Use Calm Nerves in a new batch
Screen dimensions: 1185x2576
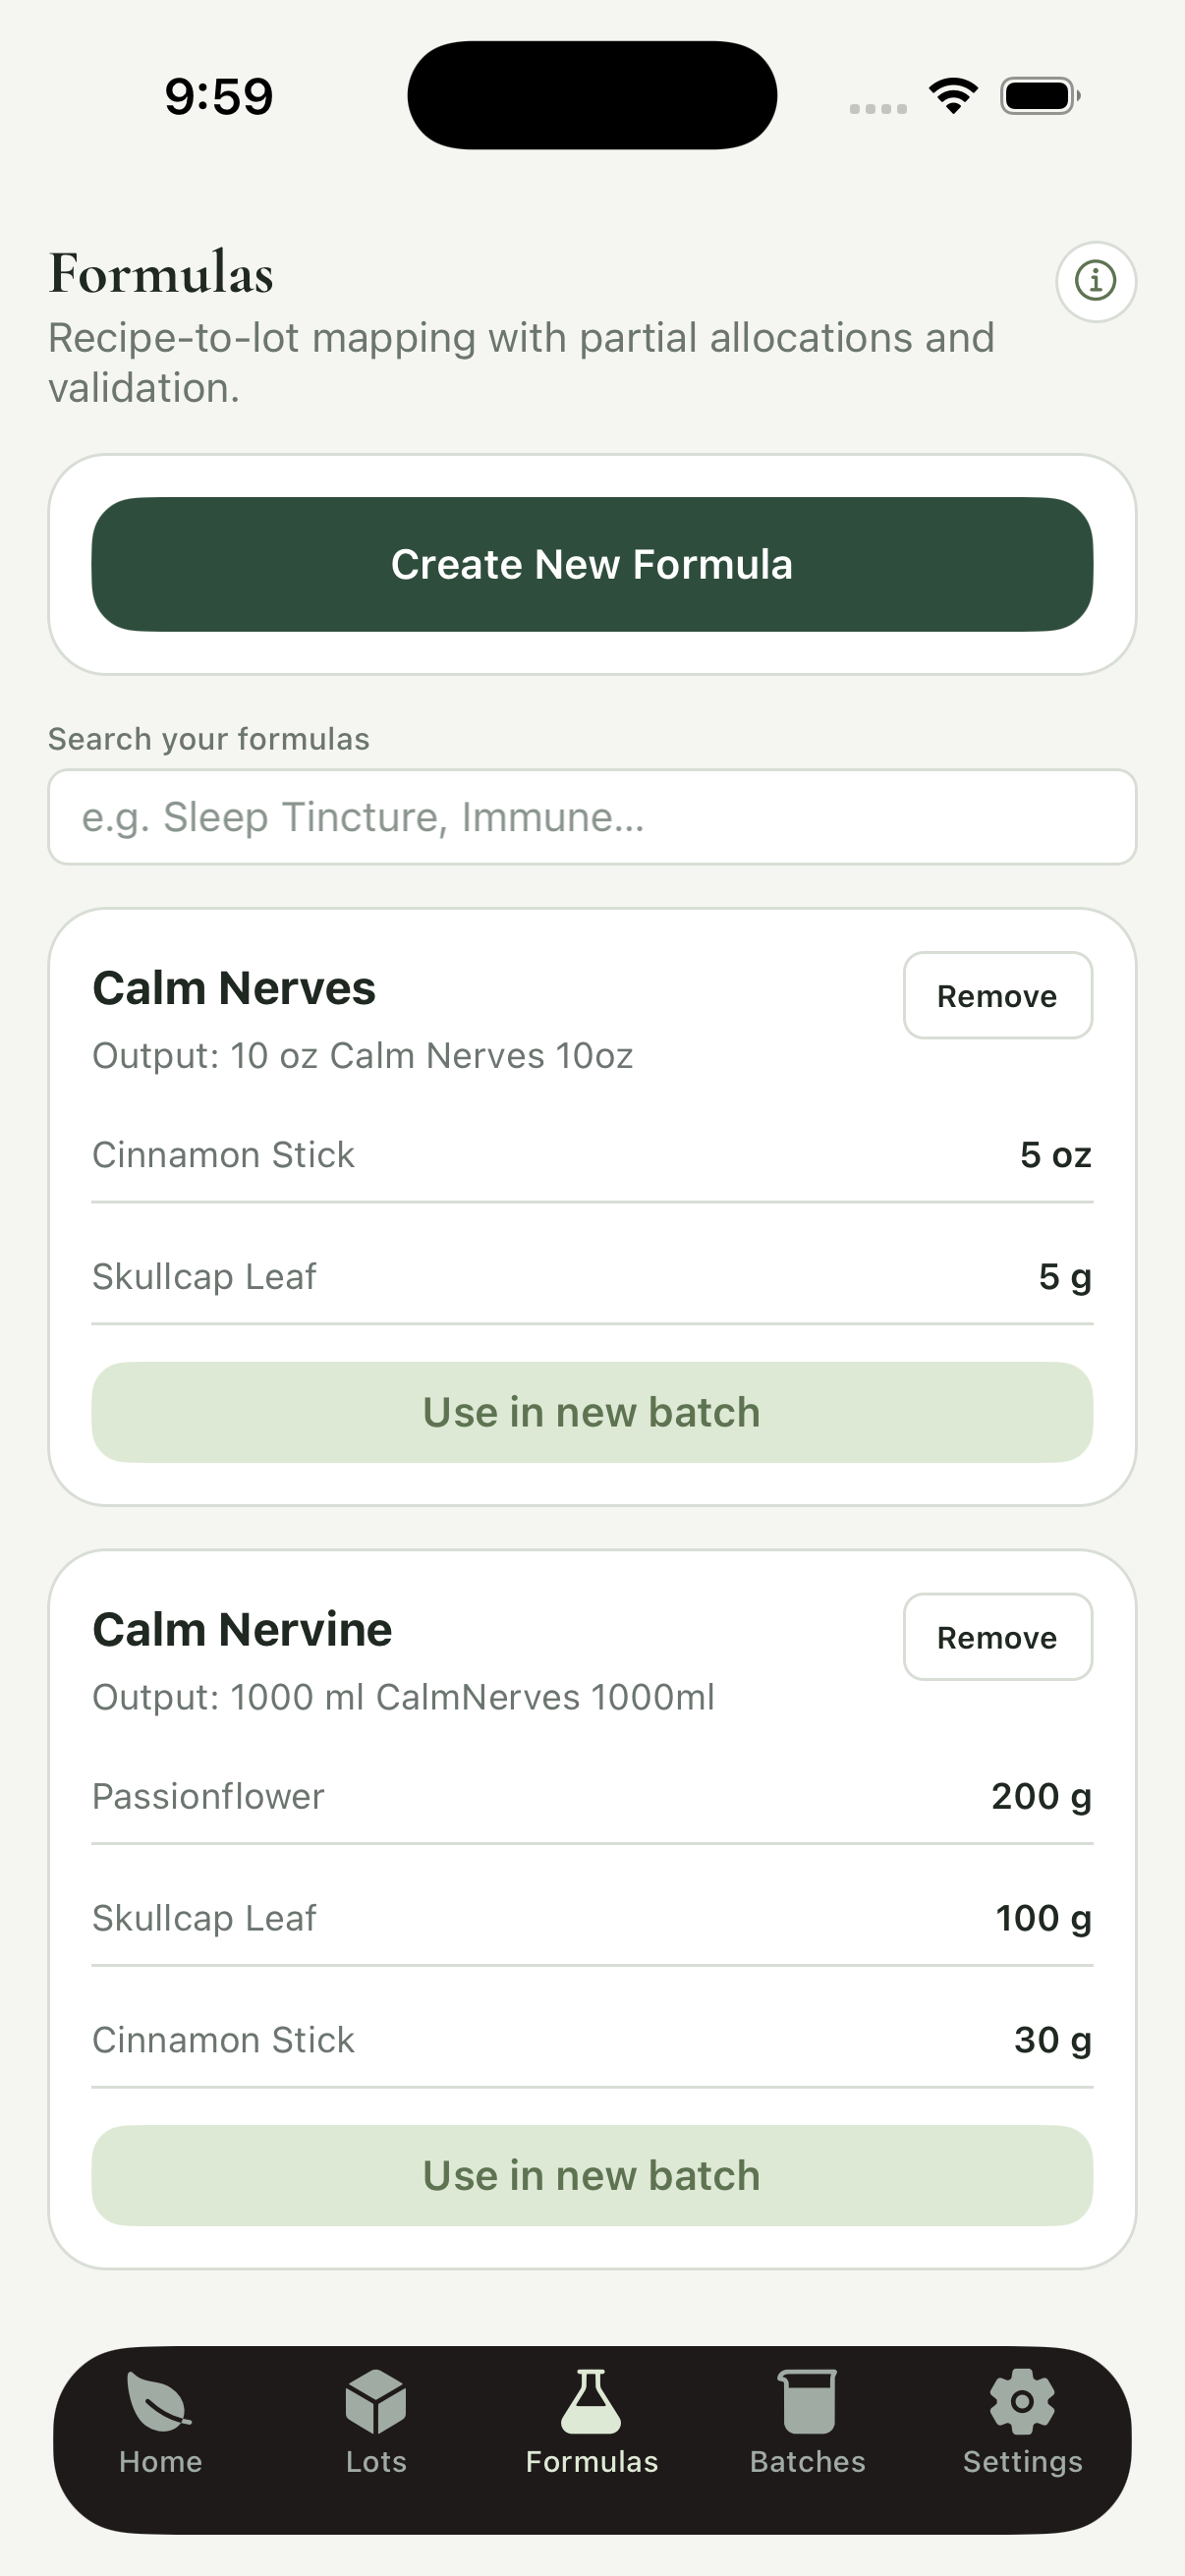pos(592,1412)
